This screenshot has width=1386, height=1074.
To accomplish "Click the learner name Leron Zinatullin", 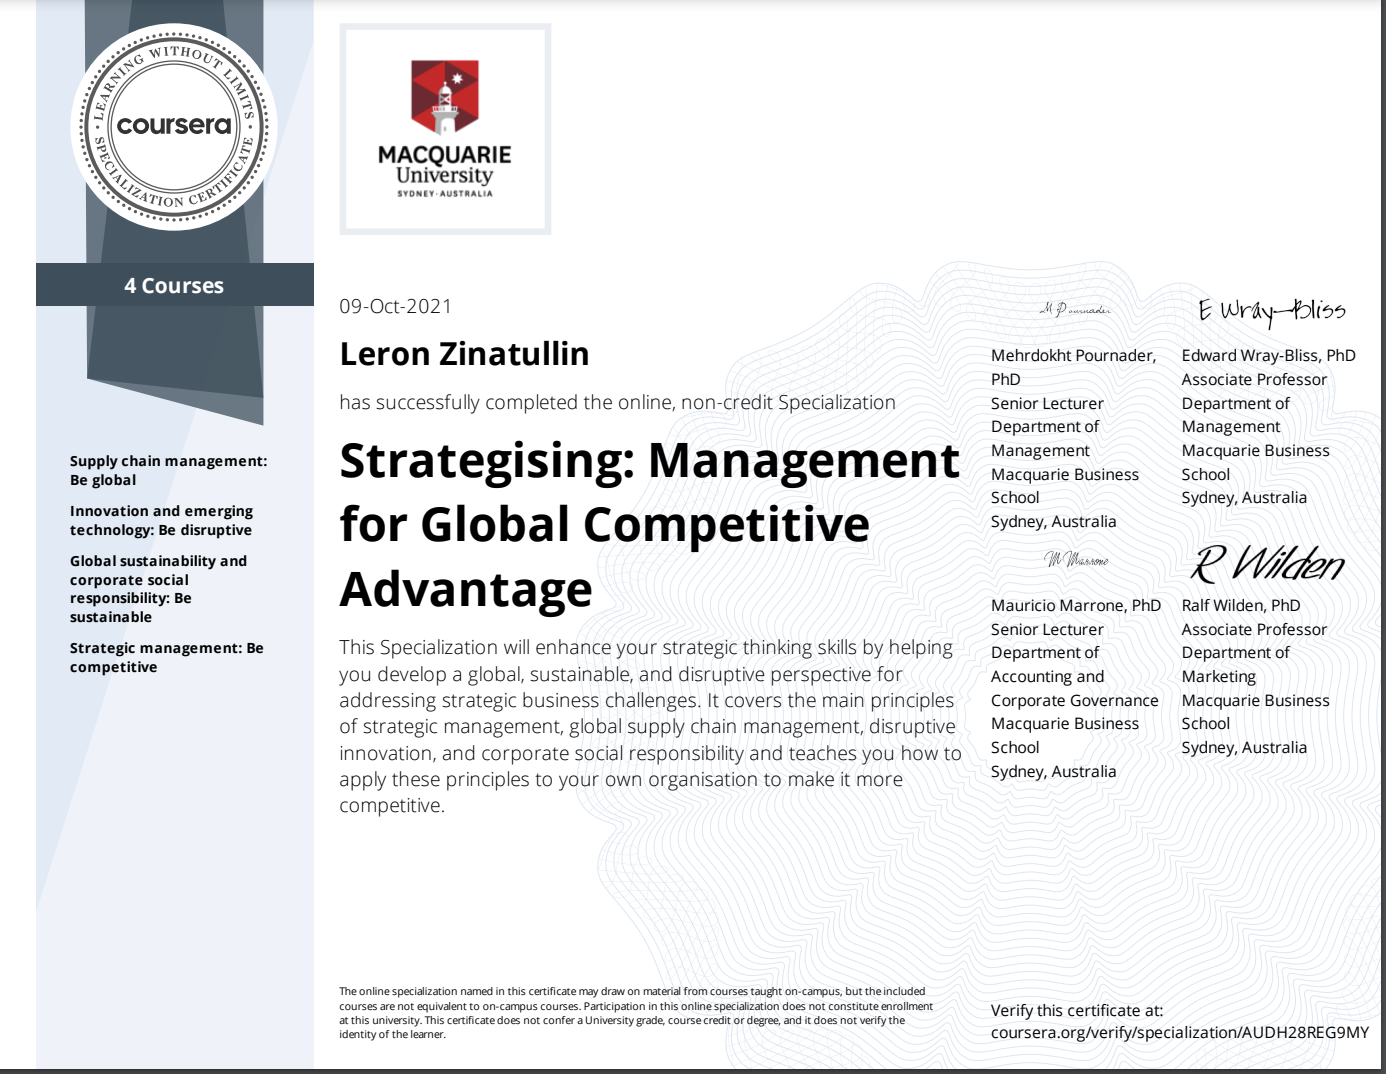I will [464, 354].
